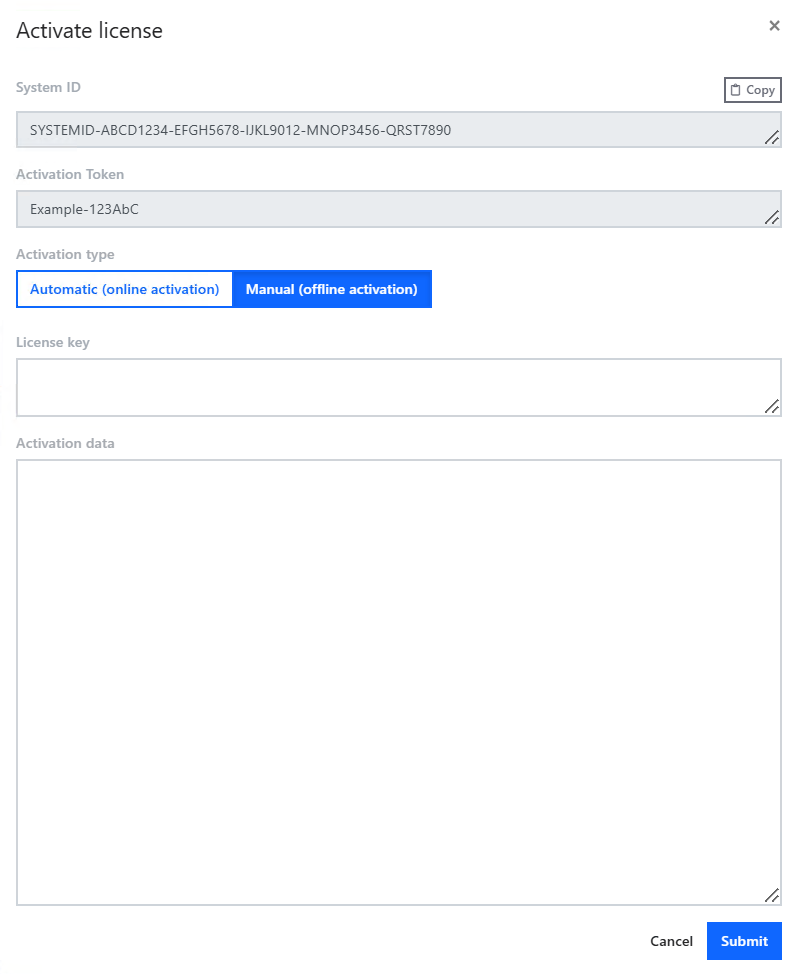Close the Activate license dialog
Screen dimensions: 795x974
(774, 25)
